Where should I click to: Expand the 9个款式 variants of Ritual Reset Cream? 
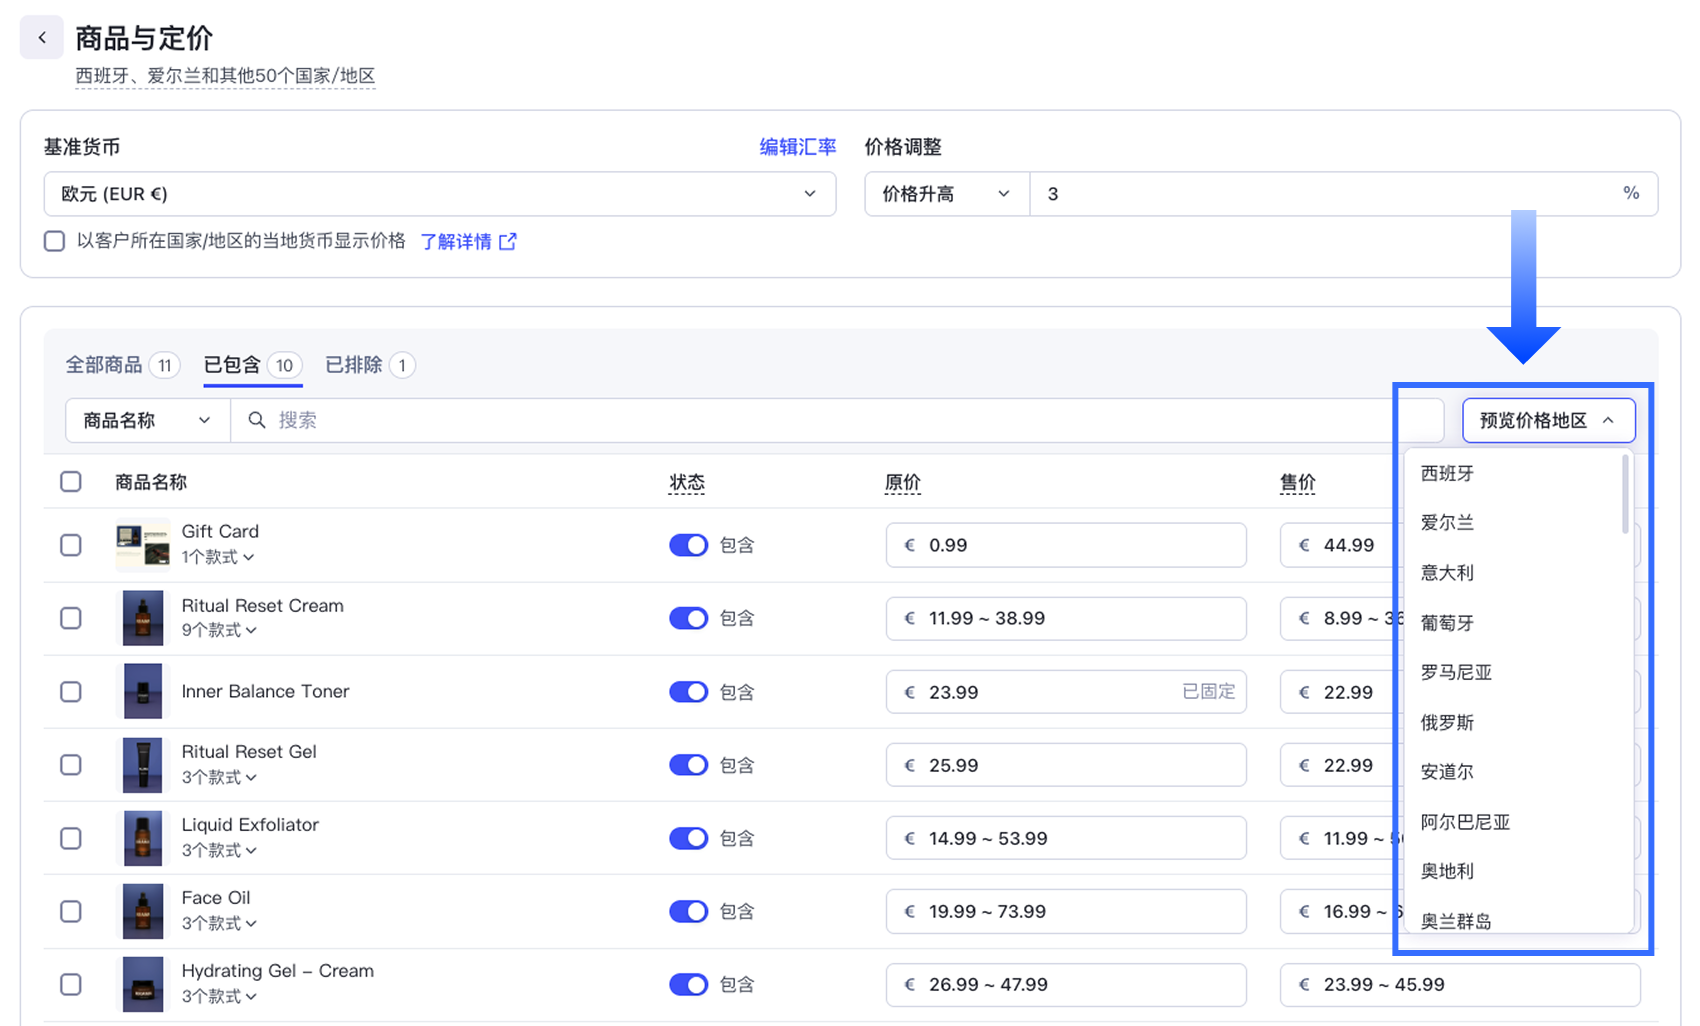219,630
